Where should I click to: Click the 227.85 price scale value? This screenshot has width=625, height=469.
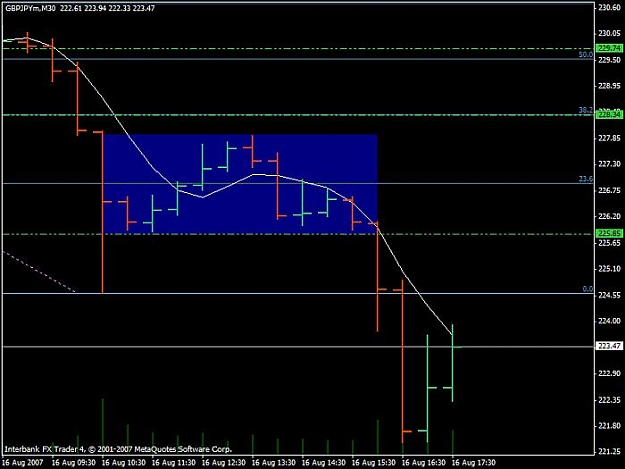tap(609, 138)
